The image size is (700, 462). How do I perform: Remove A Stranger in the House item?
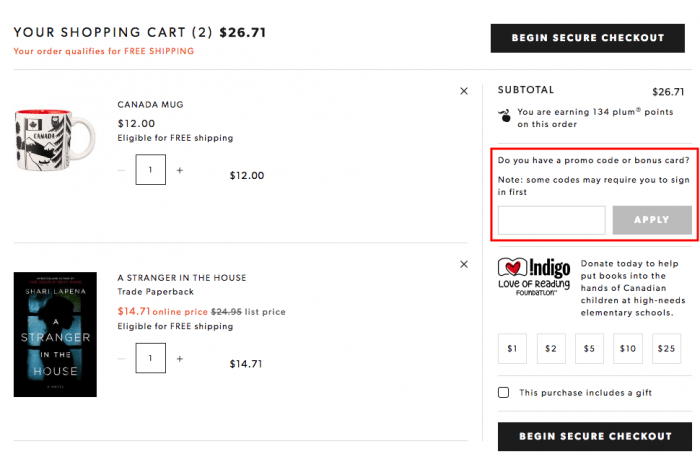click(464, 264)
